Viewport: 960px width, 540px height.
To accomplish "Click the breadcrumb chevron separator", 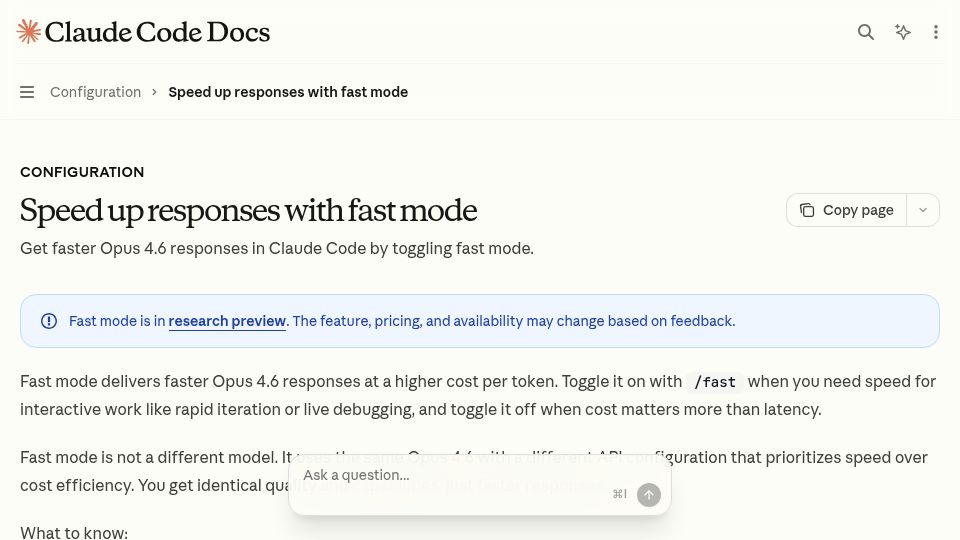I will pyautogui.click(x=154, y=92).
